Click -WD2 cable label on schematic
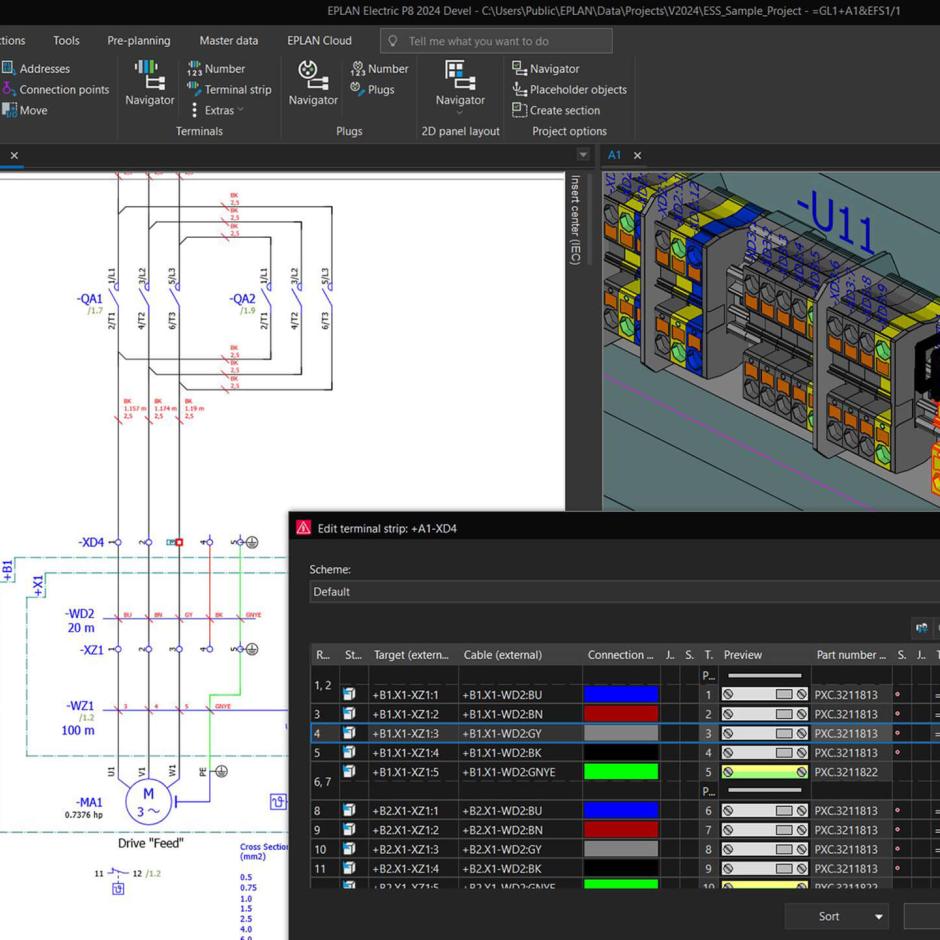 80,613
